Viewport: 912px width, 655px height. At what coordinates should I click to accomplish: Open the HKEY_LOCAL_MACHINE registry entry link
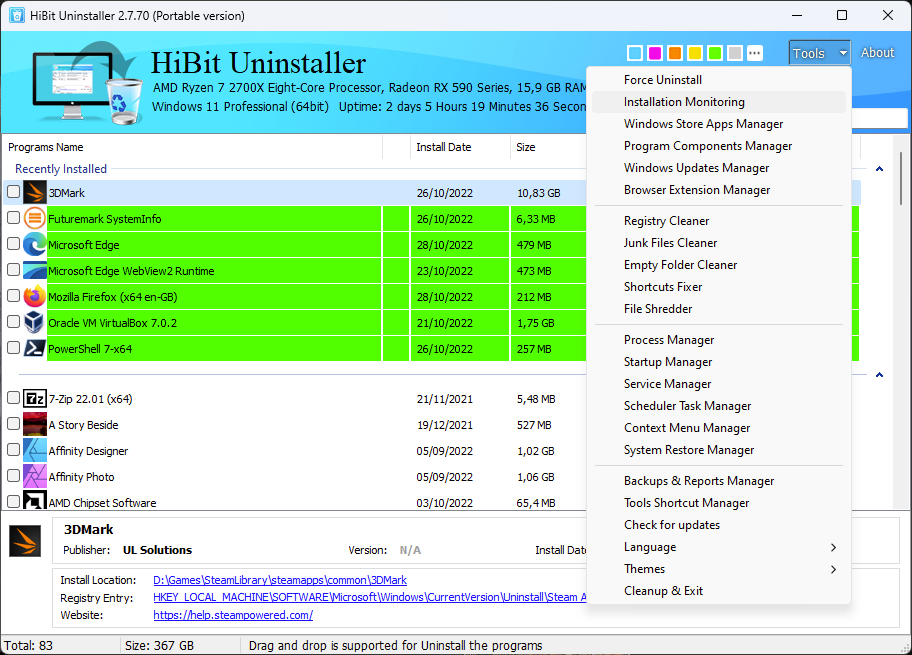point(369,597)
